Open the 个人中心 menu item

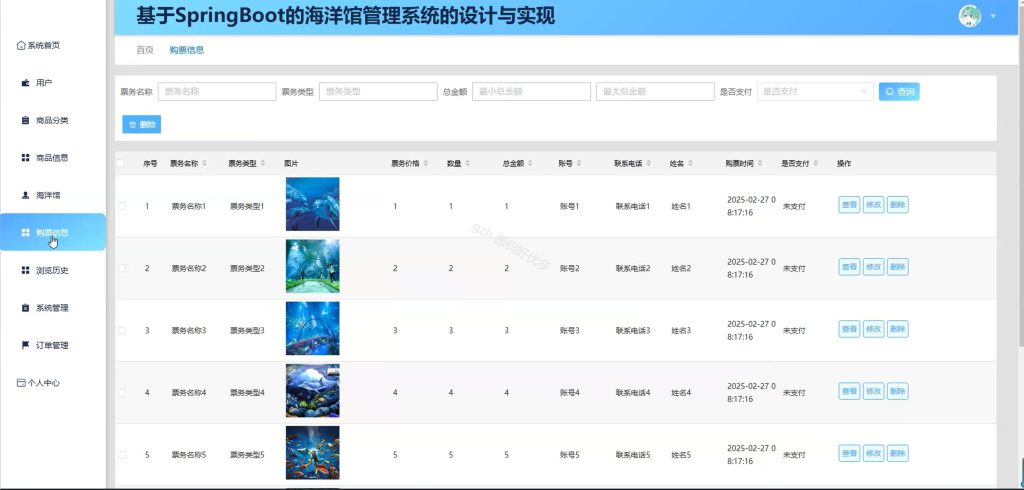[x=53, y=383]
